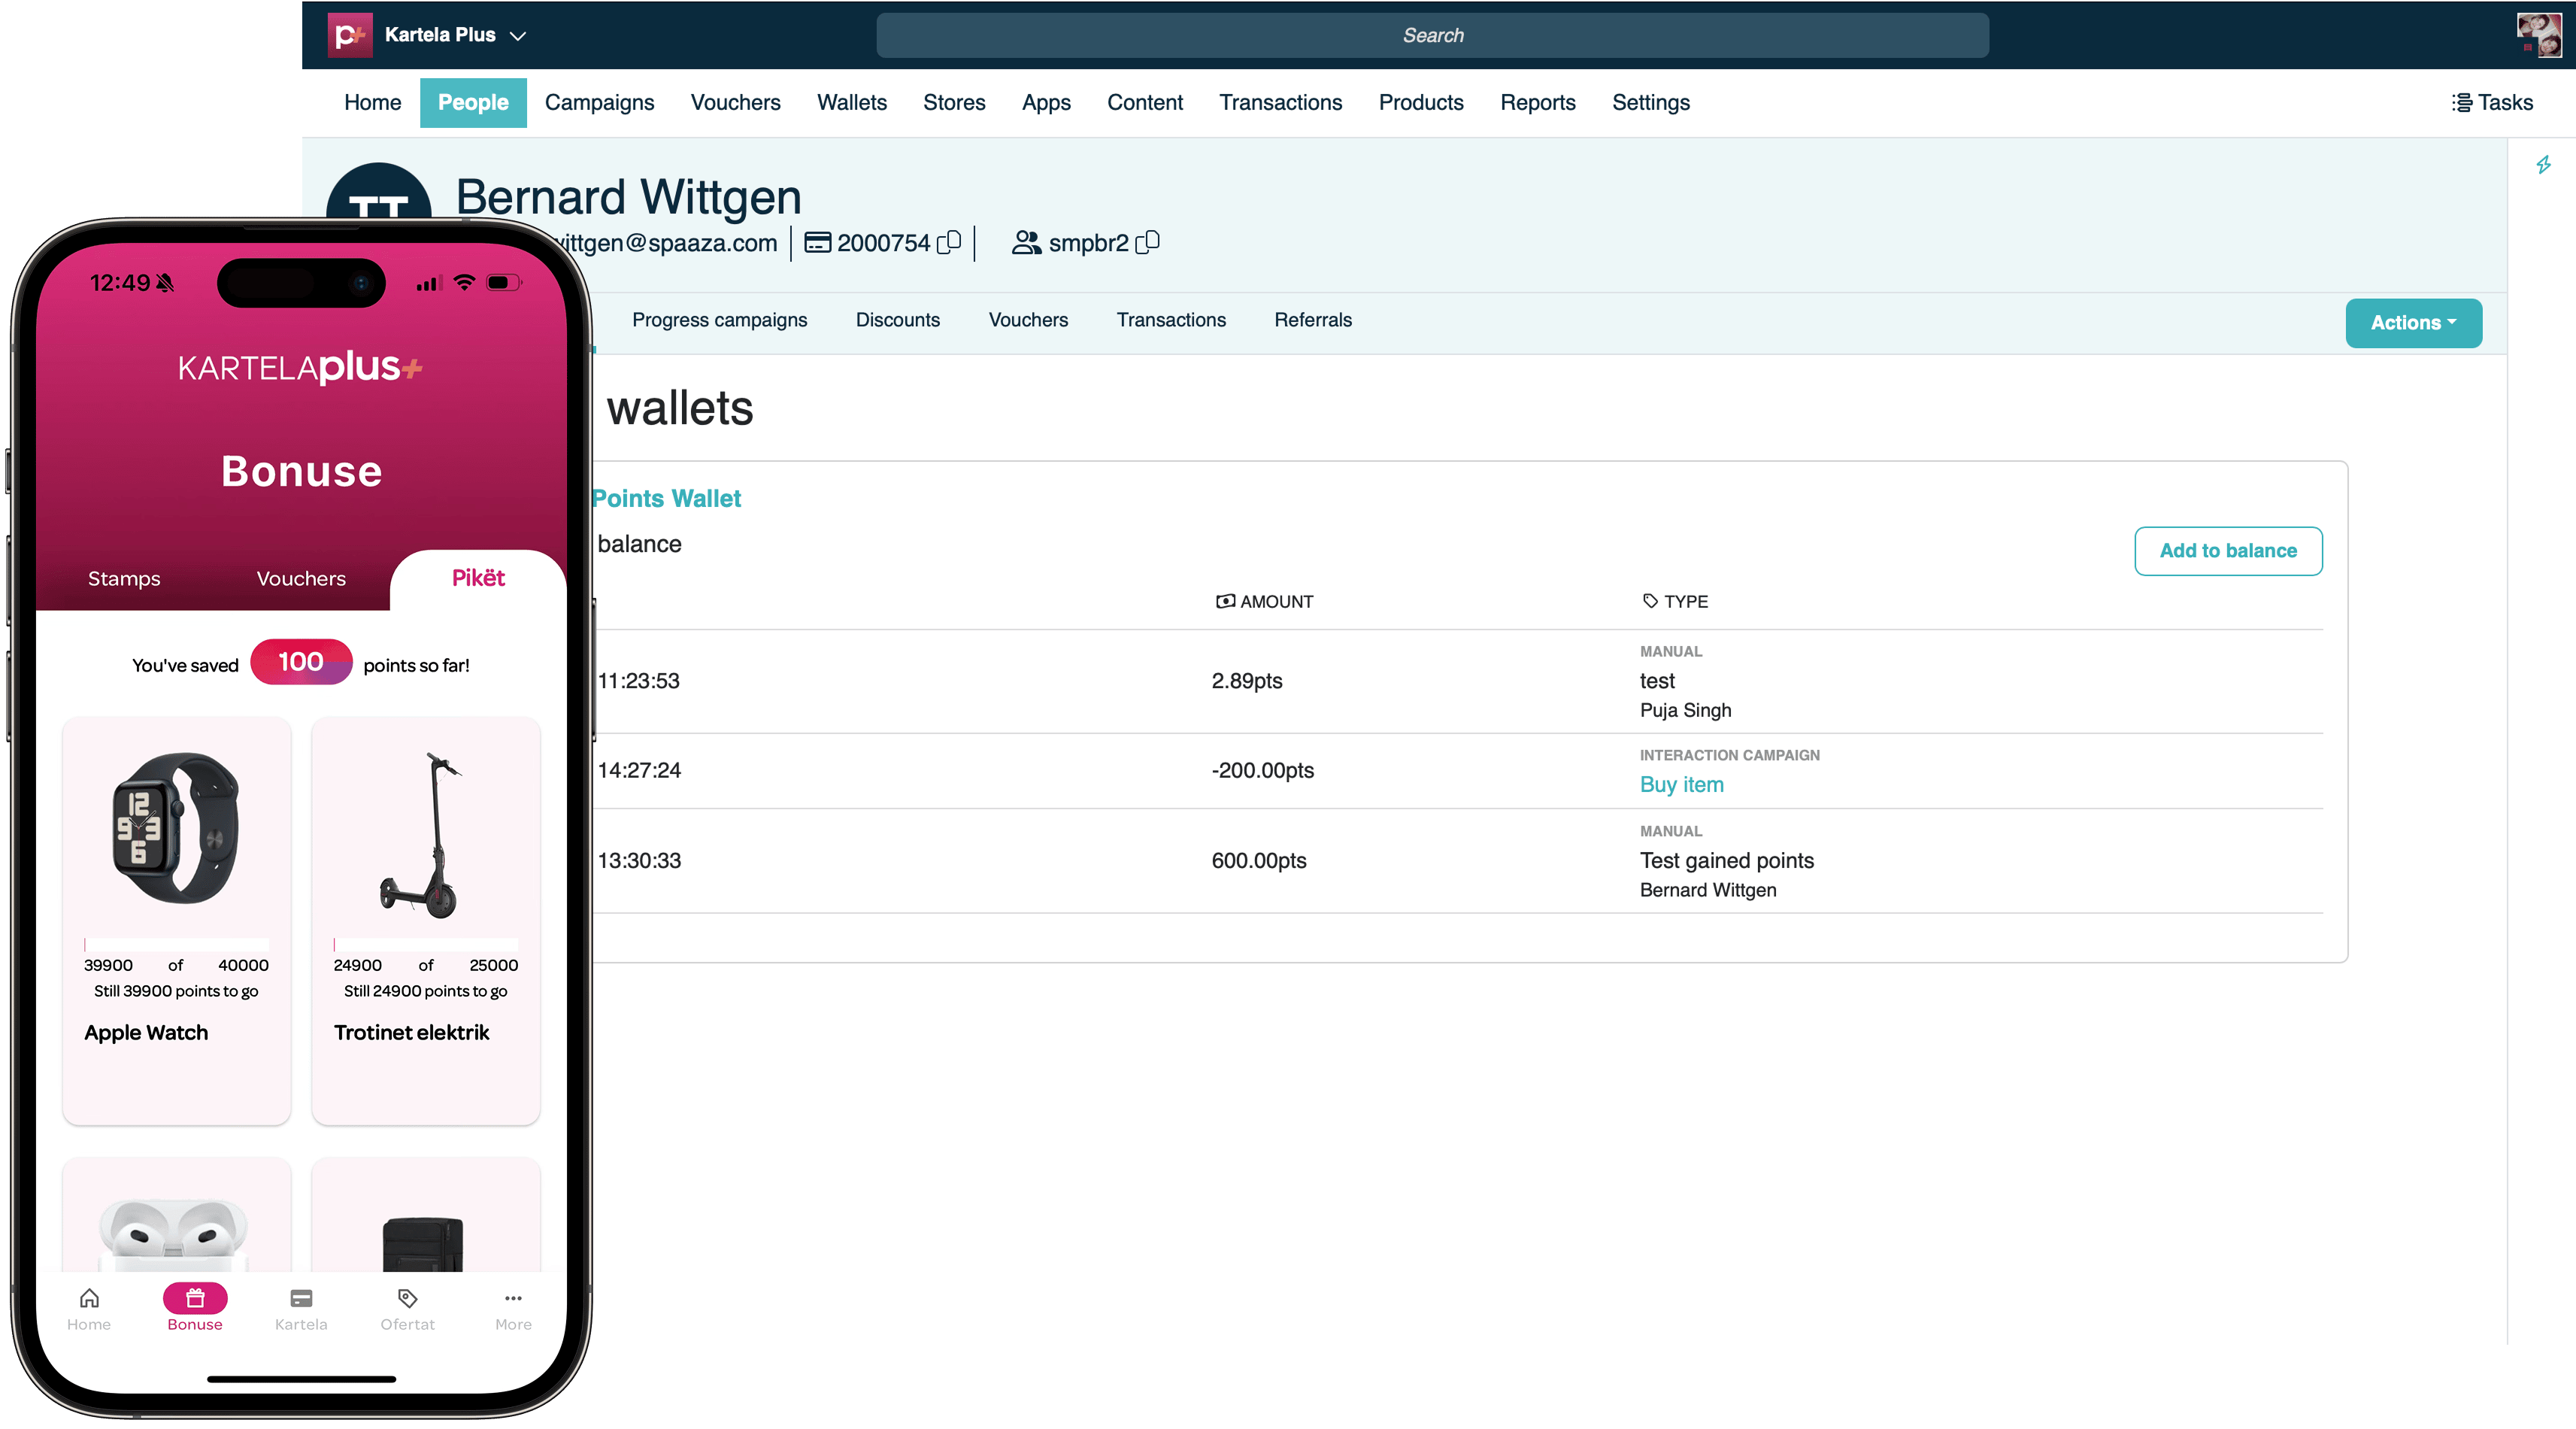The image size is (2576, 1429).
Task: Click the 13:30:33 timestamp cell
Action: pyautogui.click(x=639, y=860)
